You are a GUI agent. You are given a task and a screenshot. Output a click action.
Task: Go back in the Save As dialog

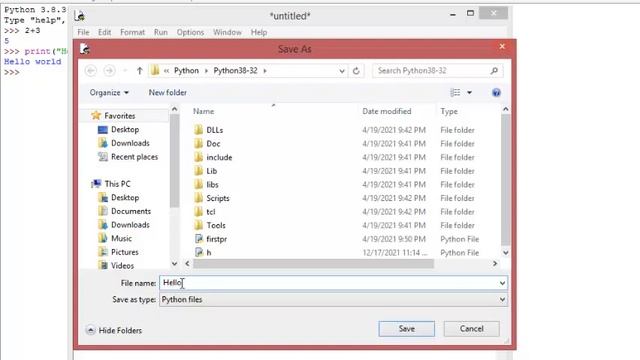coord(91,71)
